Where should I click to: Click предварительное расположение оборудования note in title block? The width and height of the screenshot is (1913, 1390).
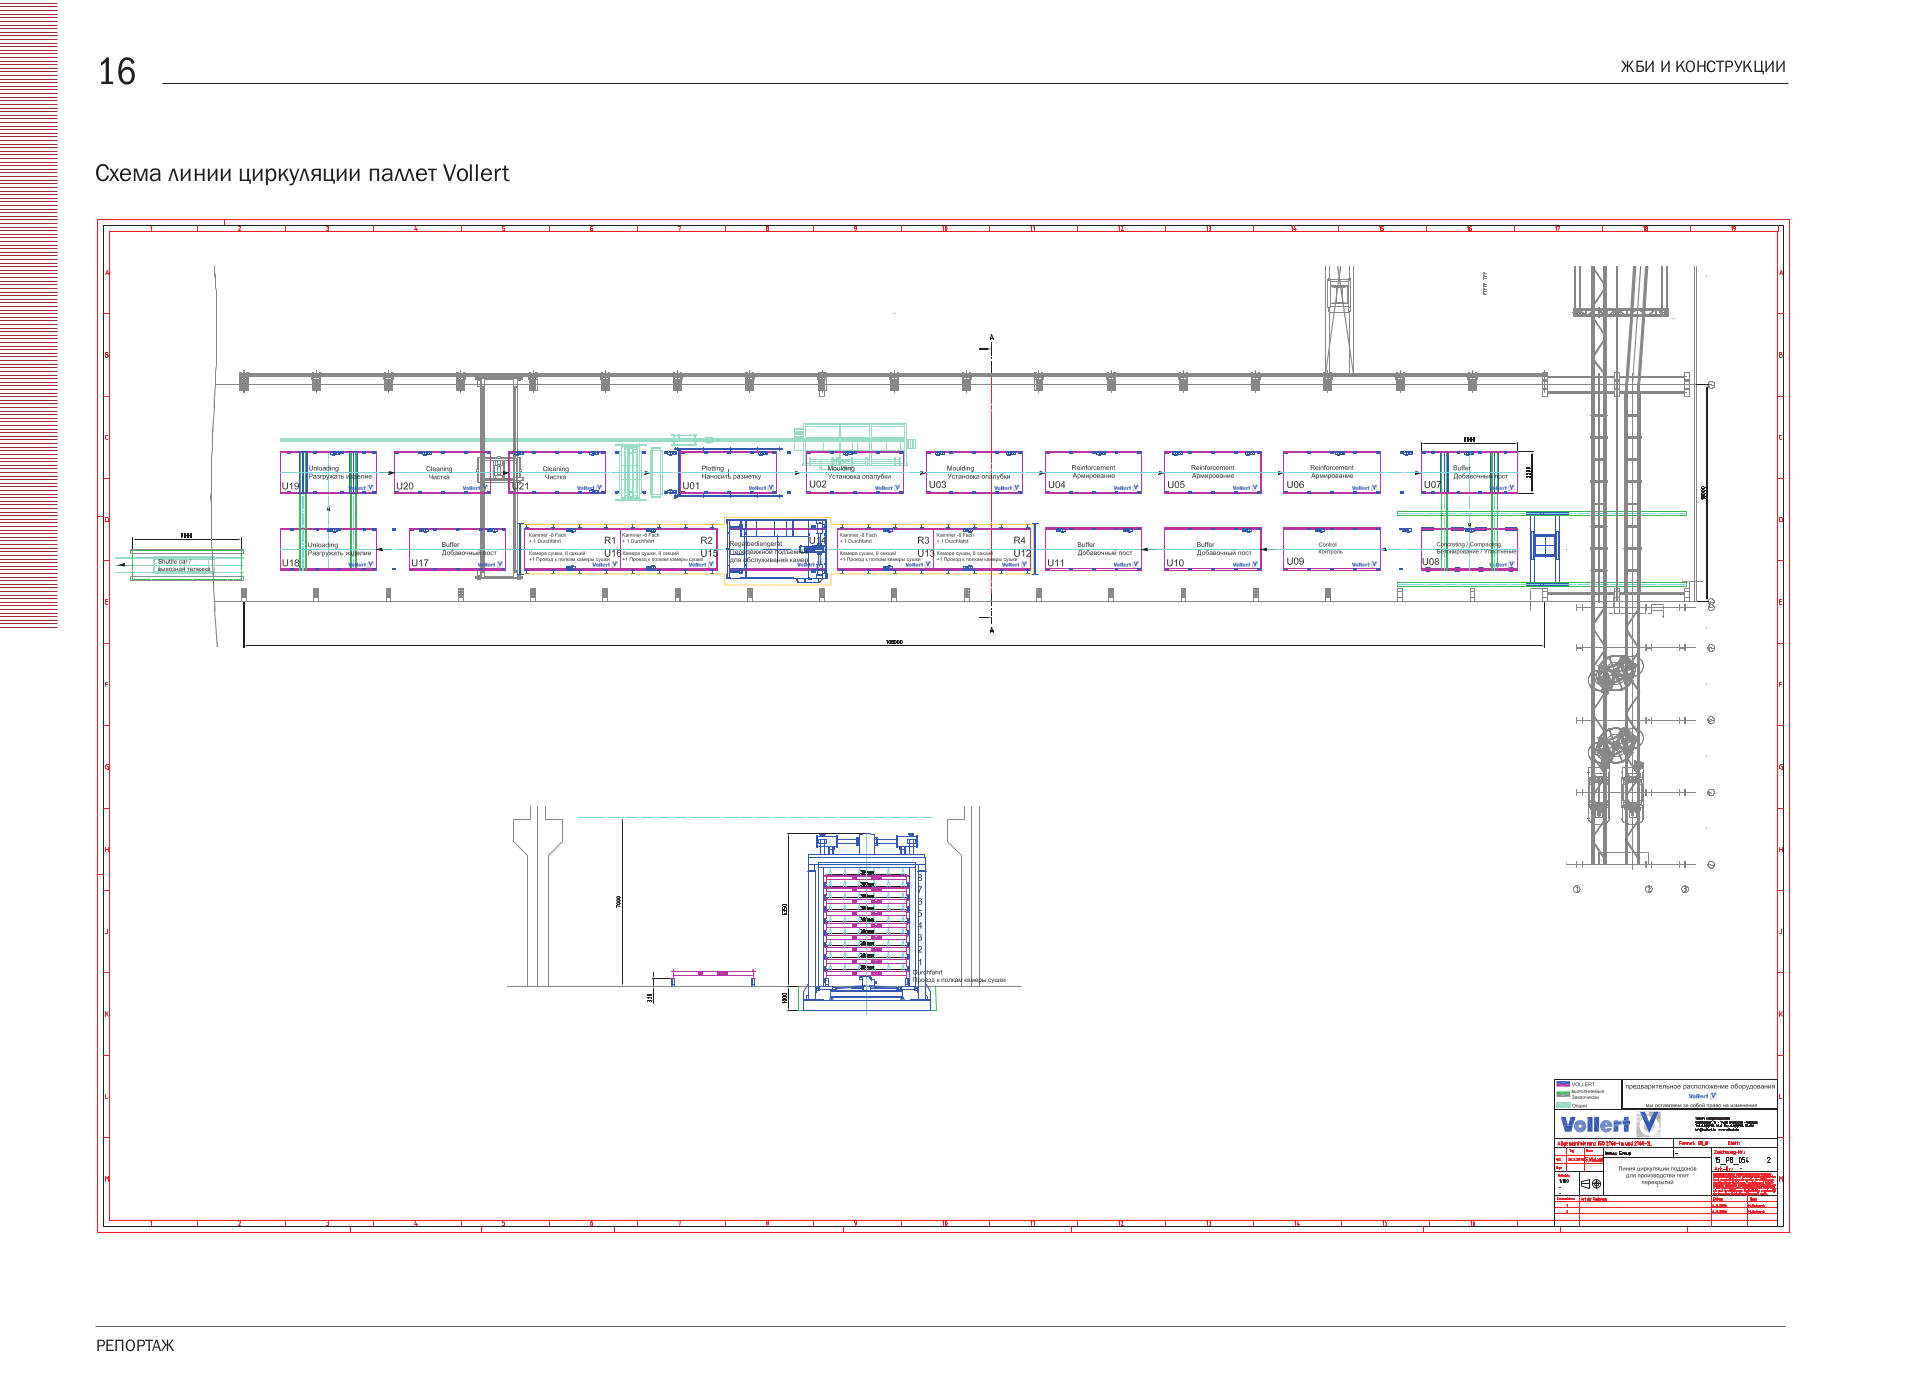pos(1699,1086)
